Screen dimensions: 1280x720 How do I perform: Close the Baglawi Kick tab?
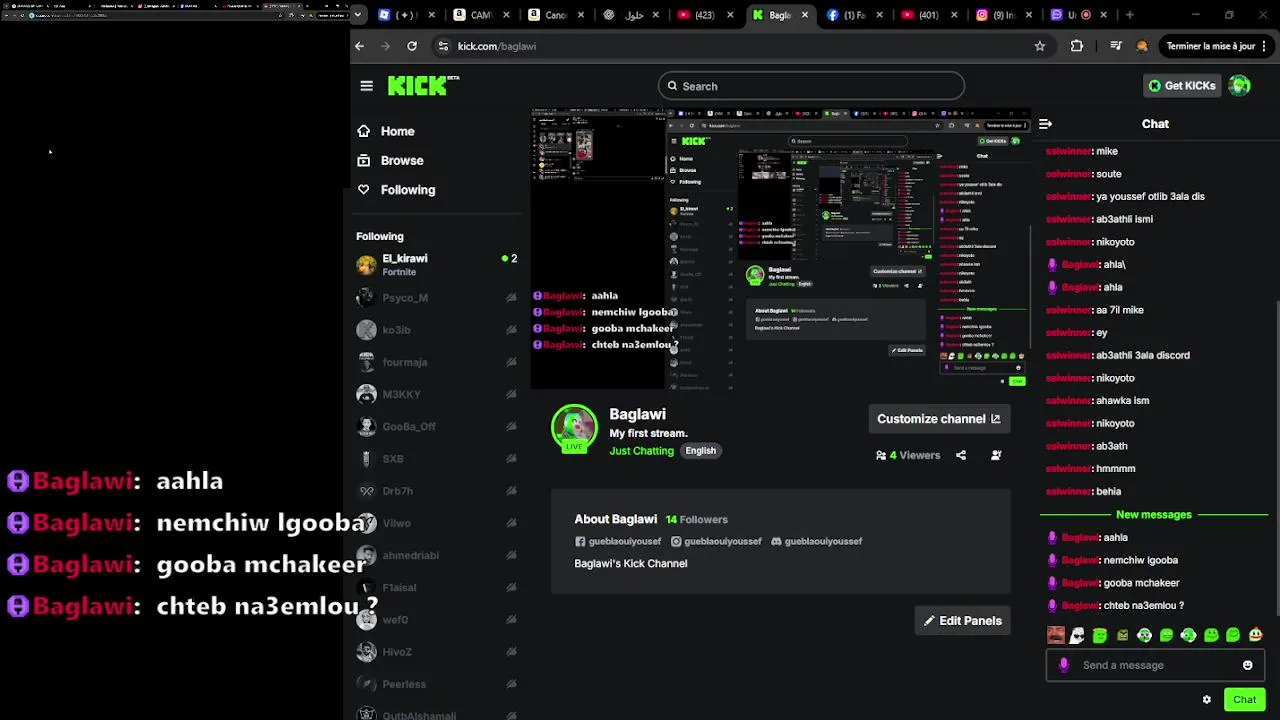click(804, 15)
